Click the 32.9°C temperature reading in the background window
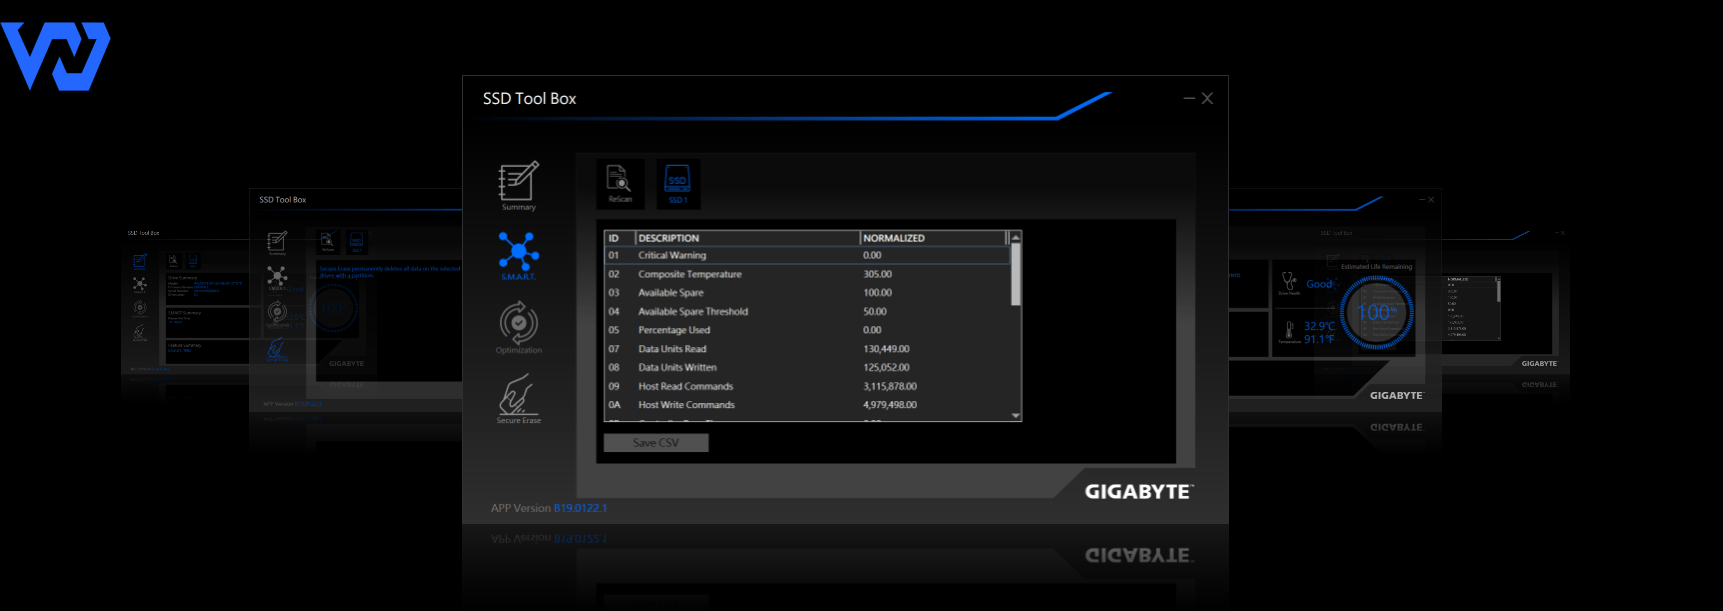The width and height of the screenshot is (1723, 611). (1320, 326)
